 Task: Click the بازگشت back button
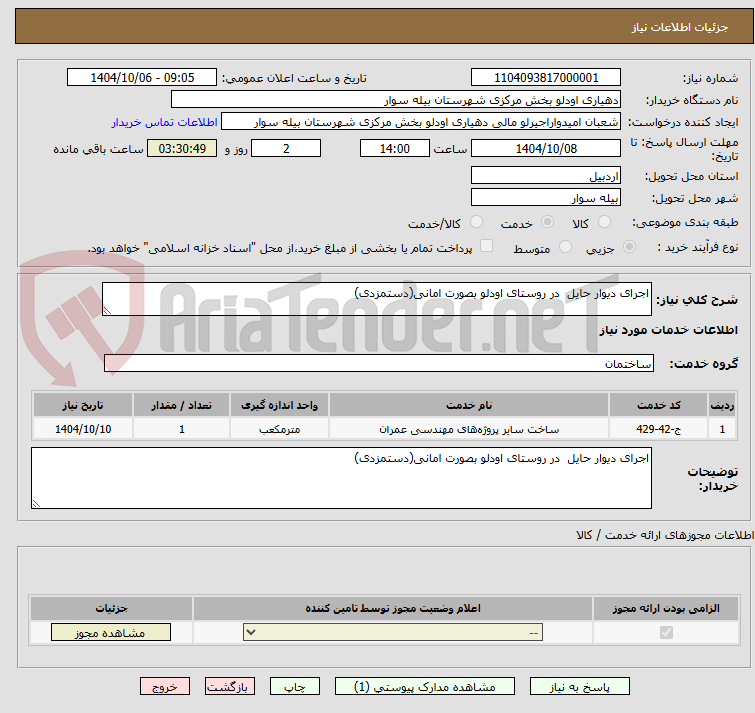pyautogui.click(x=230, y=687)
